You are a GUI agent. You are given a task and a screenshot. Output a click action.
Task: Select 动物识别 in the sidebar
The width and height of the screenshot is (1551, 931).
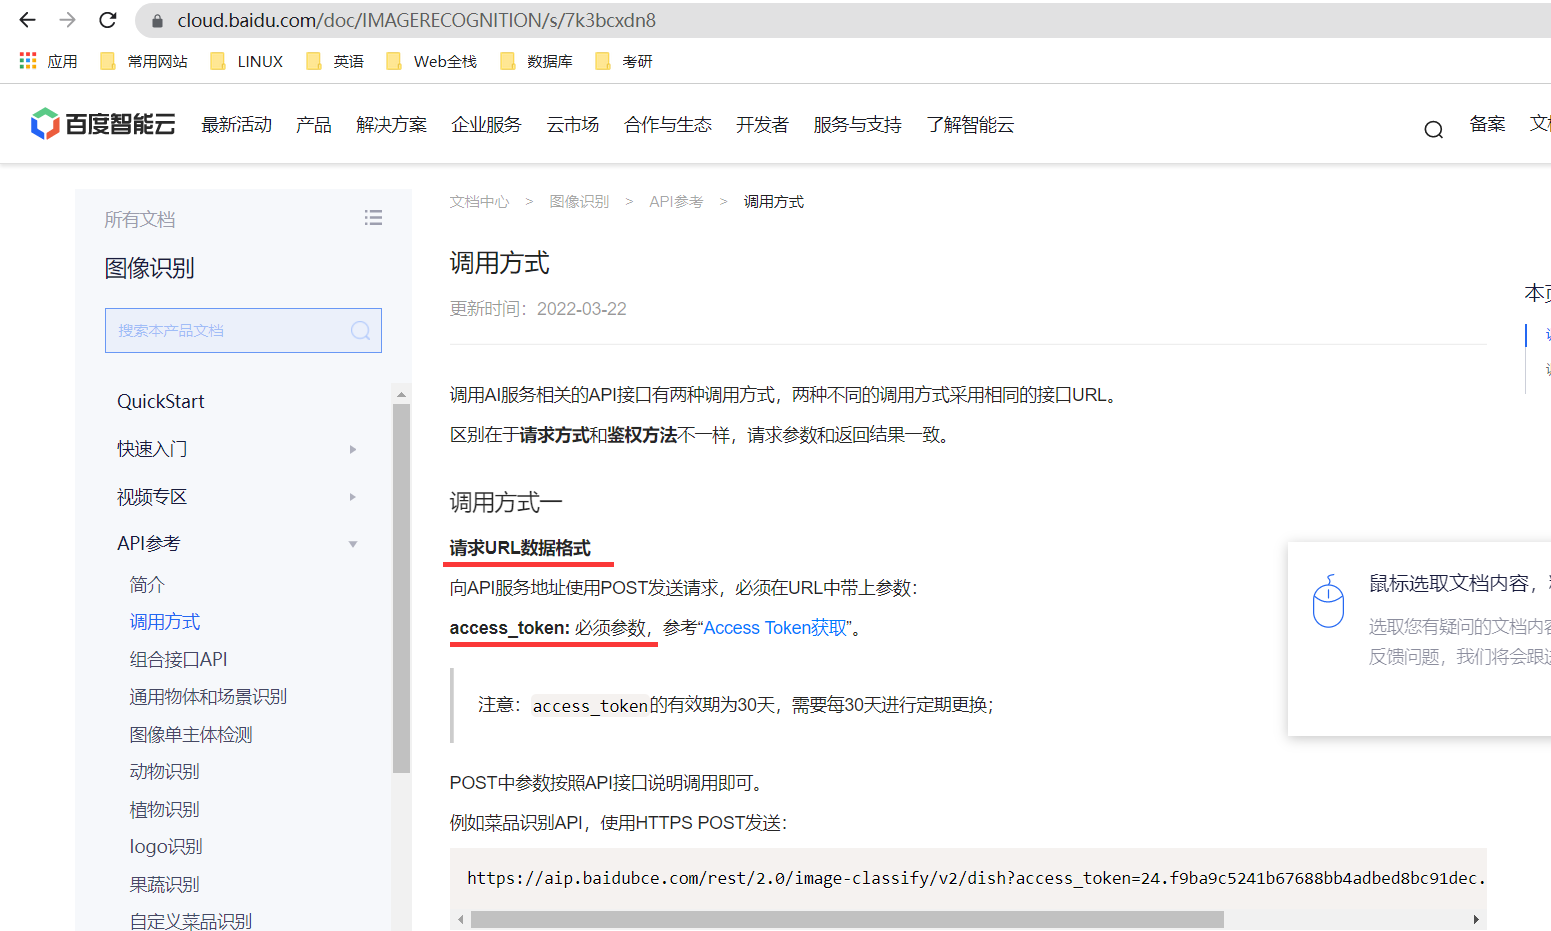click(165, 772)
